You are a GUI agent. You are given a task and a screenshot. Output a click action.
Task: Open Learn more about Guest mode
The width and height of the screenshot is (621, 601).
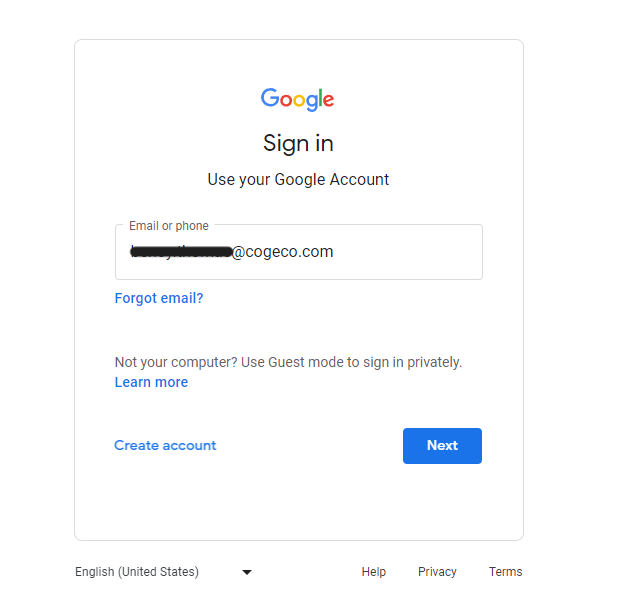click(151, 382)
